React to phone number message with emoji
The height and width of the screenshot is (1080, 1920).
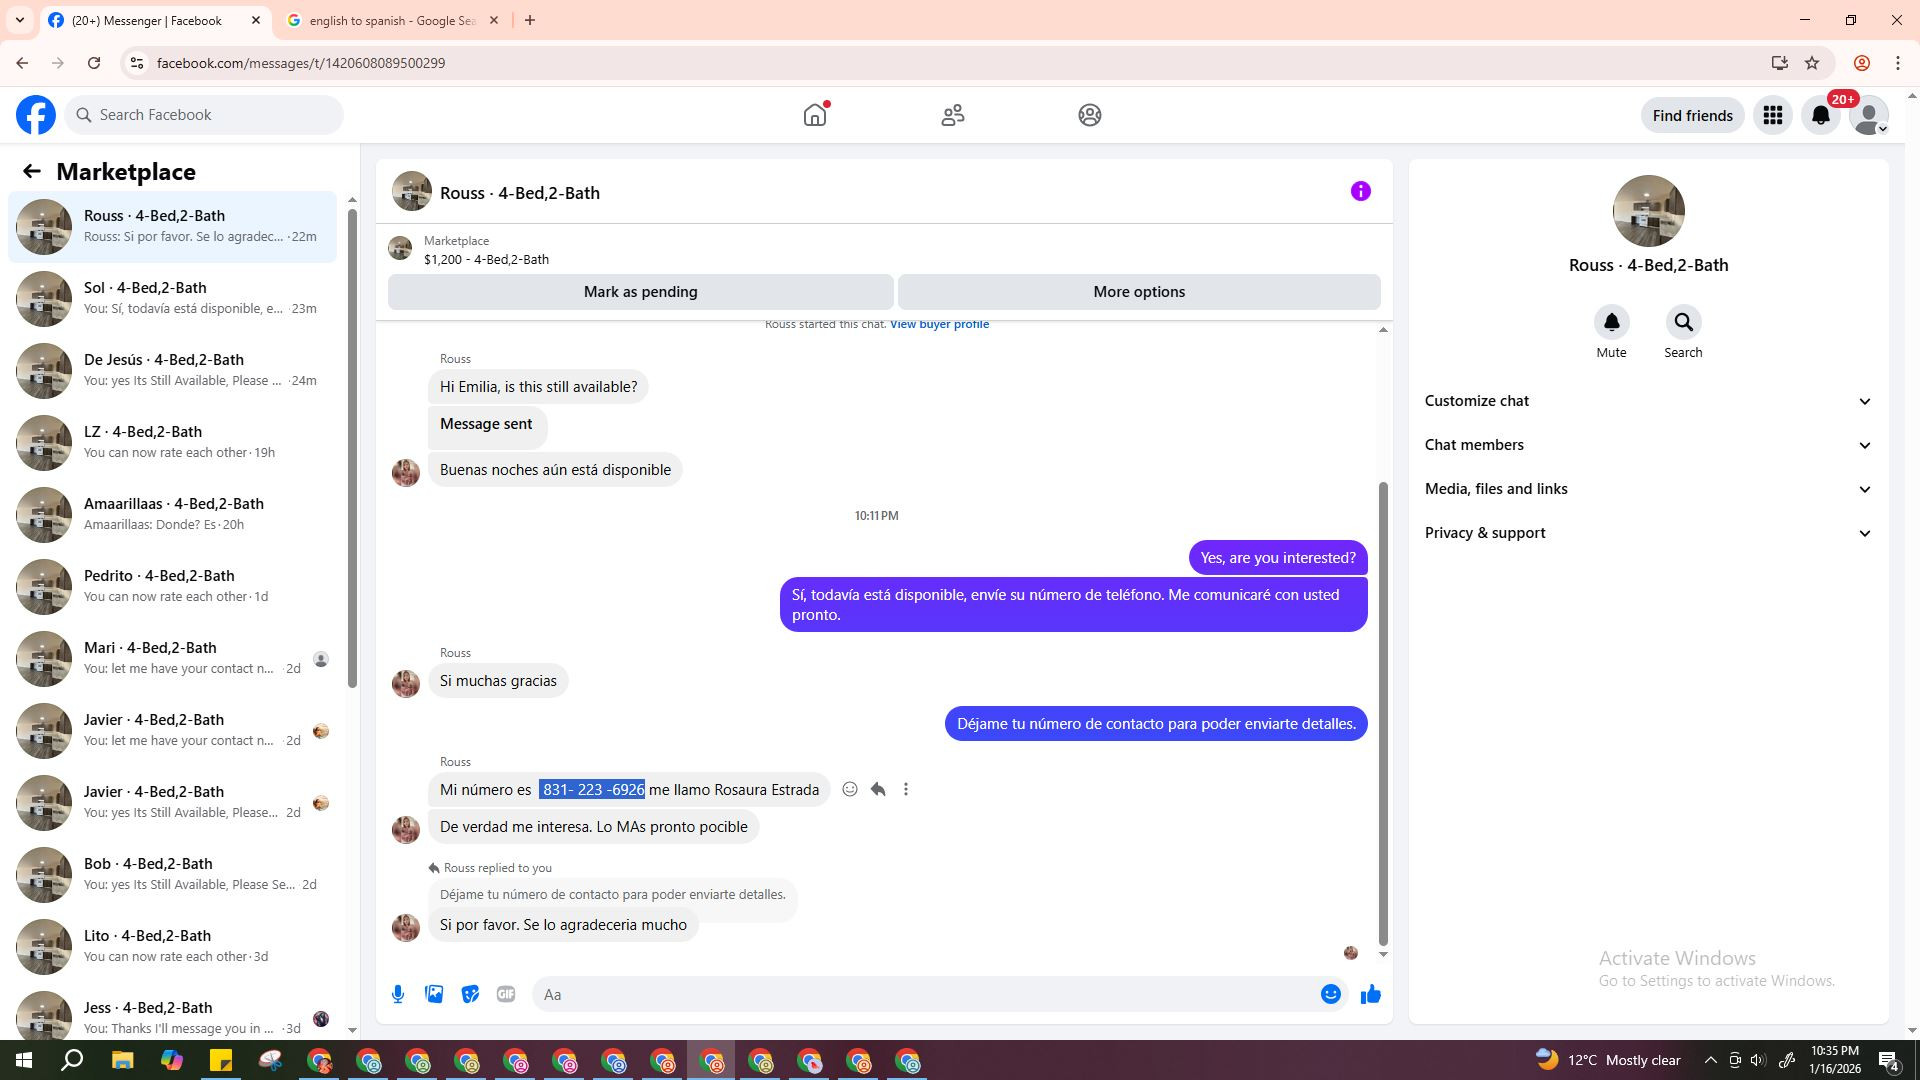[x=850, y=790]
